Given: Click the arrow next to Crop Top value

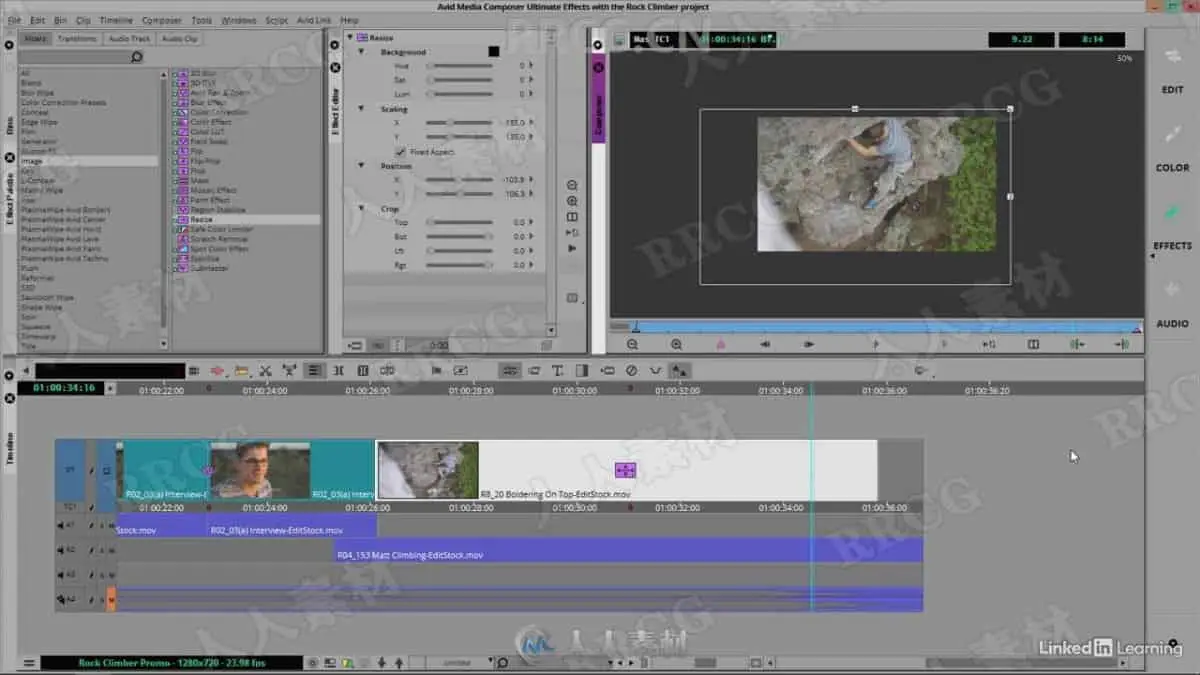Looking at the screenshot, I should click(532, 222).
